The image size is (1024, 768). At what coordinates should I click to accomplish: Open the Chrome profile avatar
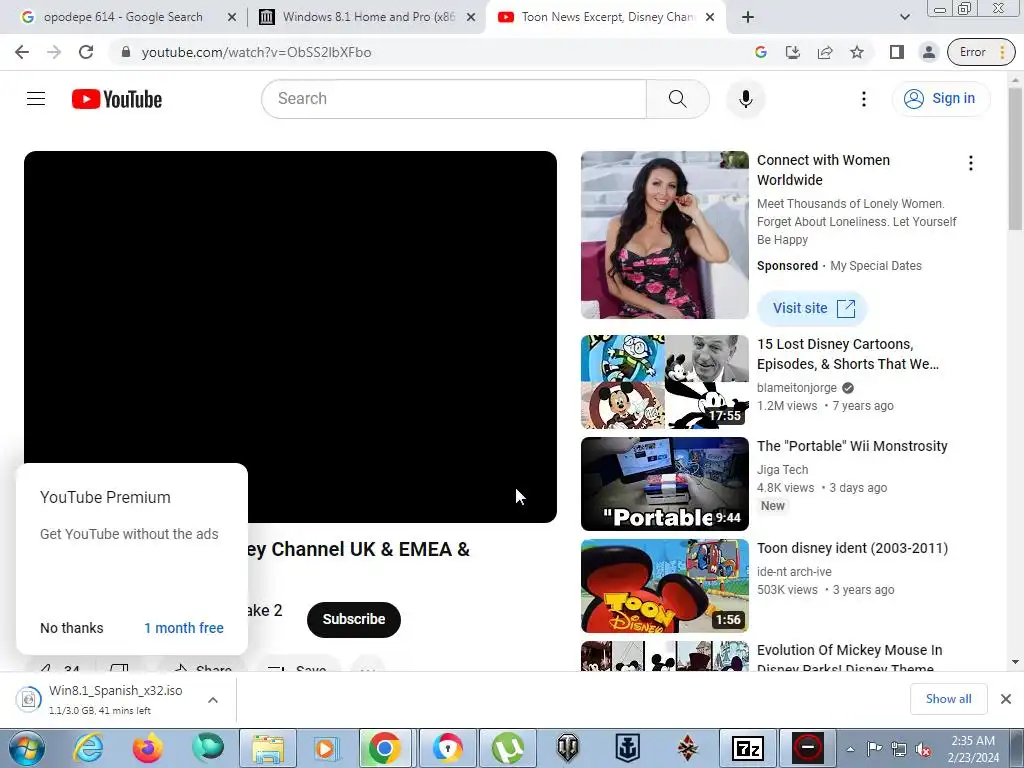click(929, 52)
